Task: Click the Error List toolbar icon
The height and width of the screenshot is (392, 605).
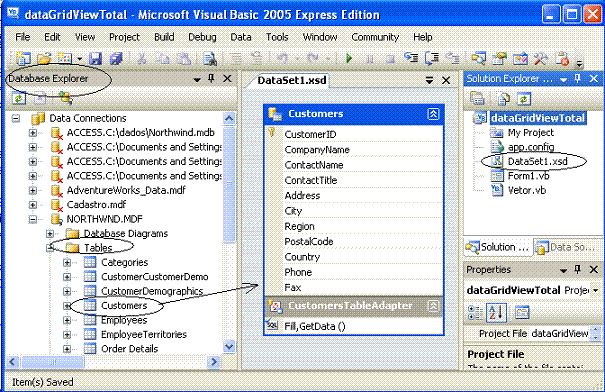Action: pyautogui.click(x=562, y=58)
